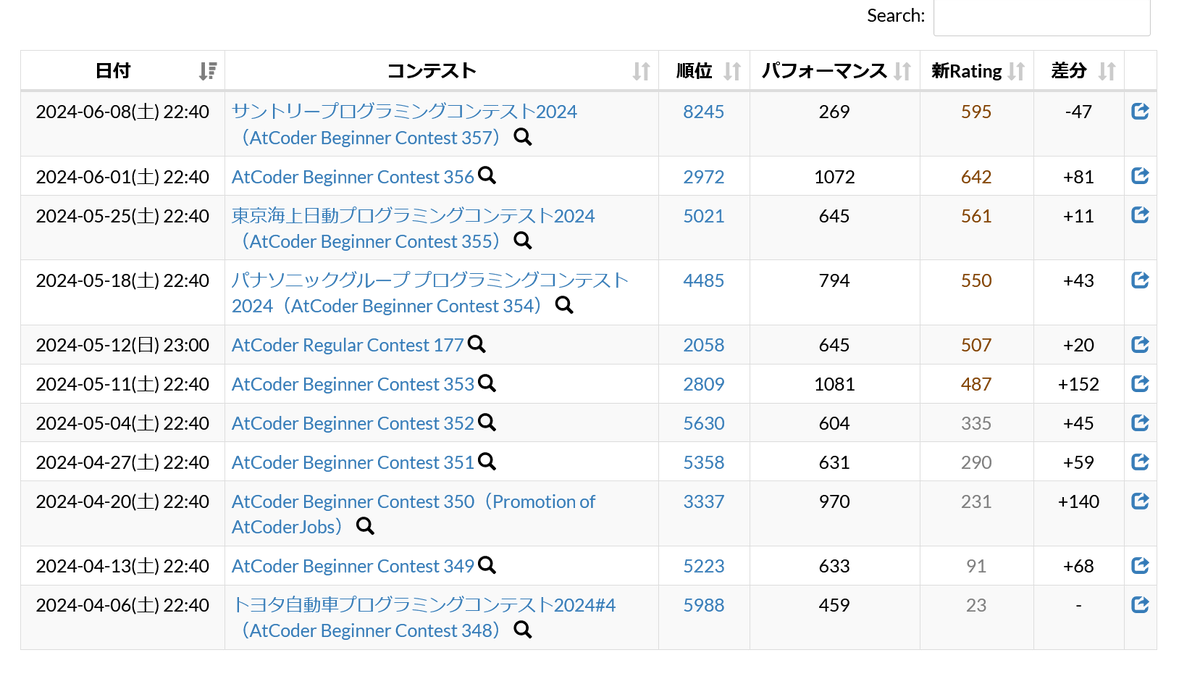Click the magnifier icon beside ABC 351
The width and height of the screenshot is (1200, 679).
(x=487, y=461)
